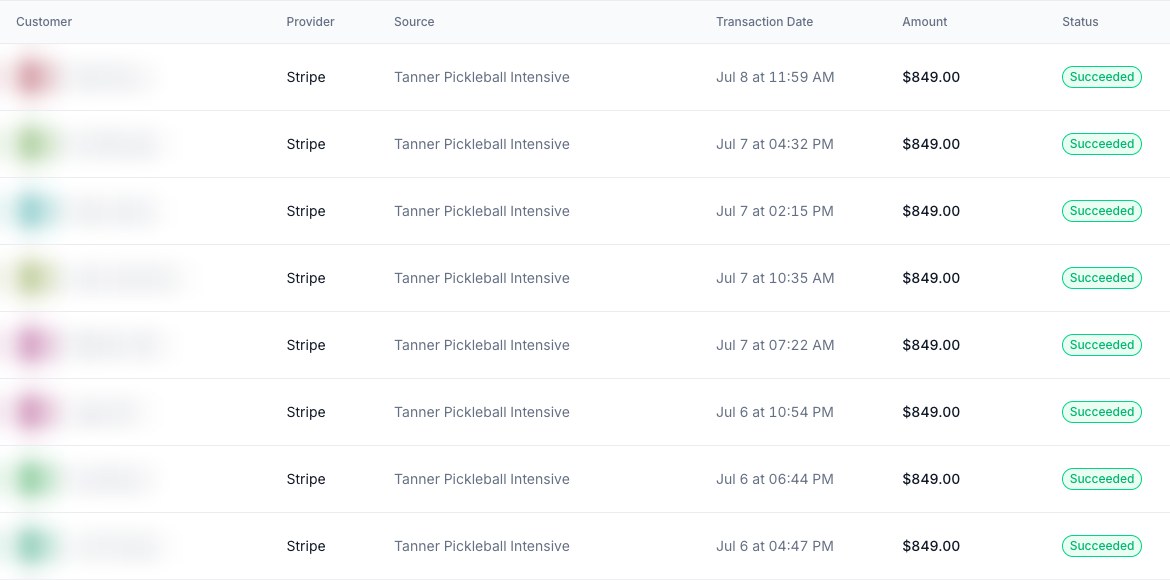Screen dimensions: 1170x580
Task: Open Tanner Pickleball Intensive source, Jul 7 07:22 AM
Action: pyautogui.click(x=481, y=345)
